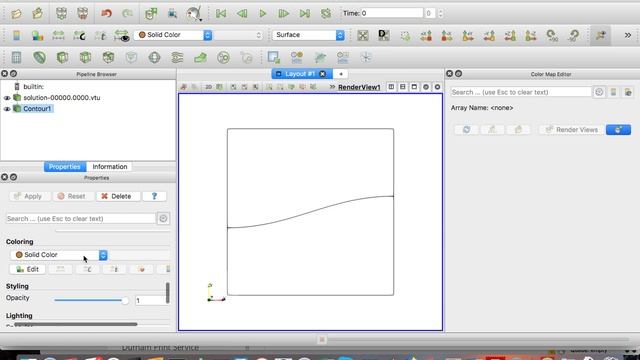Screen dimensions: 640x360
Task: Play the animation
Action: click(x=263, y=14)
